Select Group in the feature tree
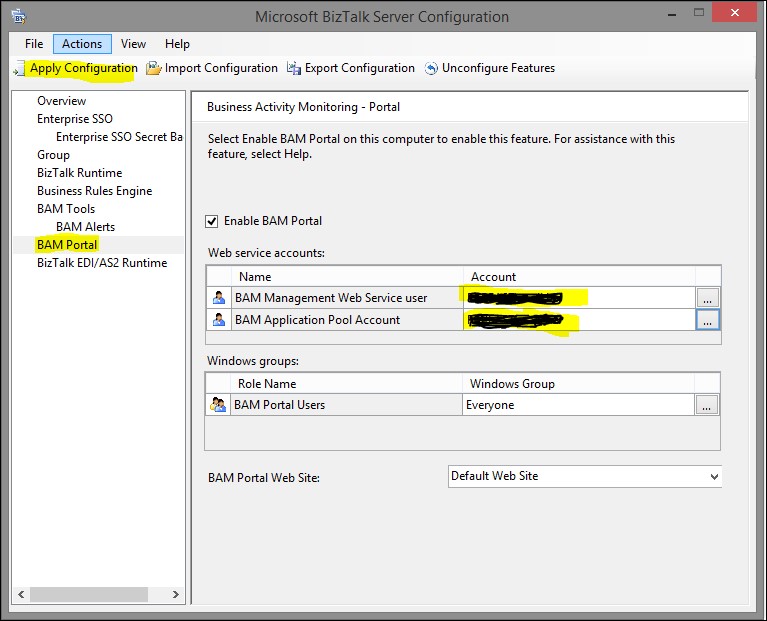 coord(53,155)
